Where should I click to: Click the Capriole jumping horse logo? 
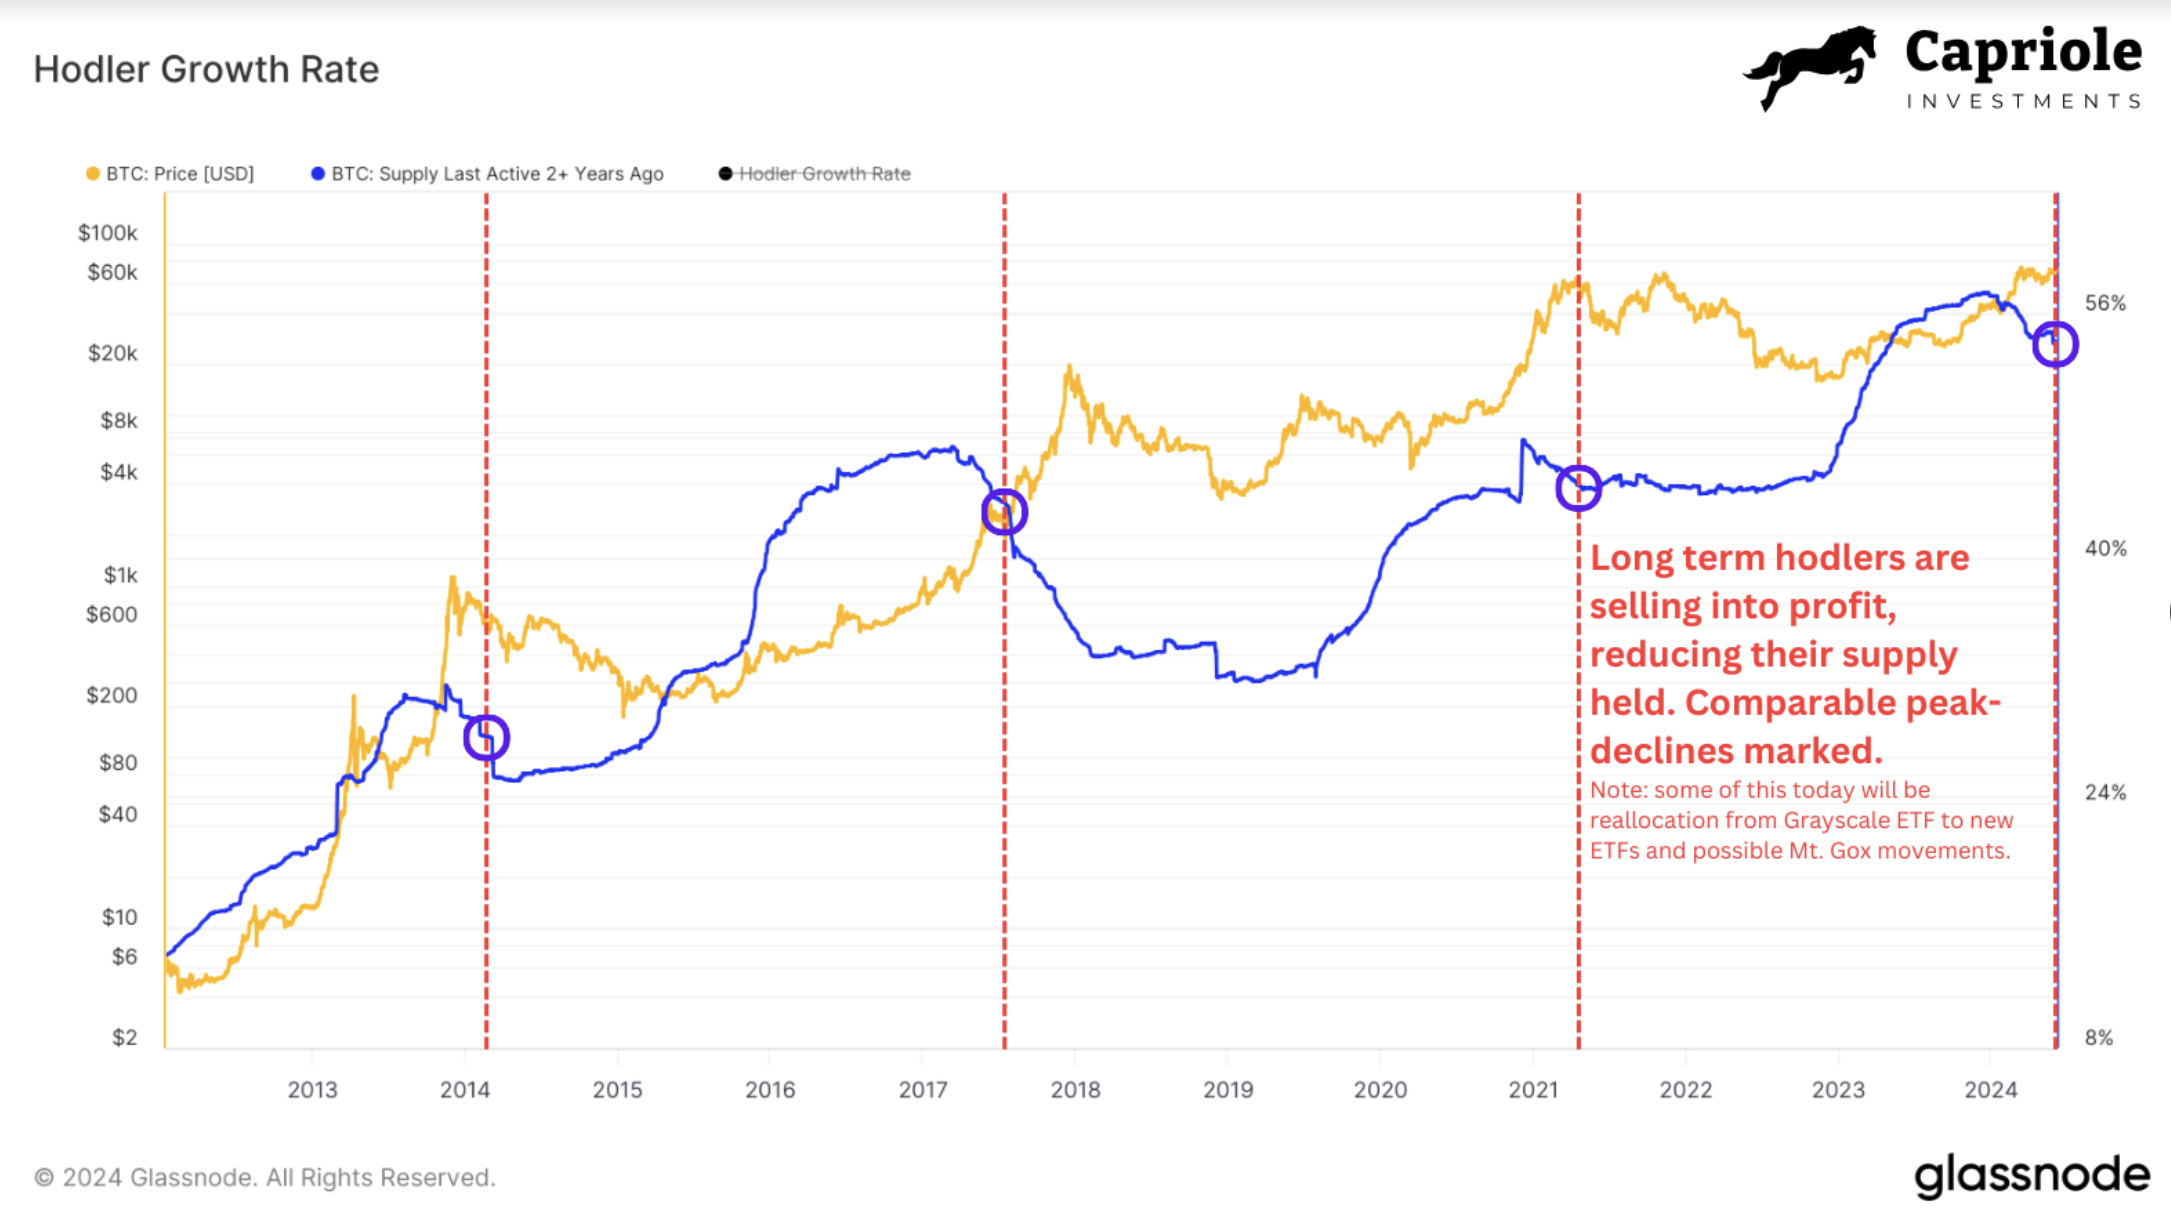[x=1810, y=68]
